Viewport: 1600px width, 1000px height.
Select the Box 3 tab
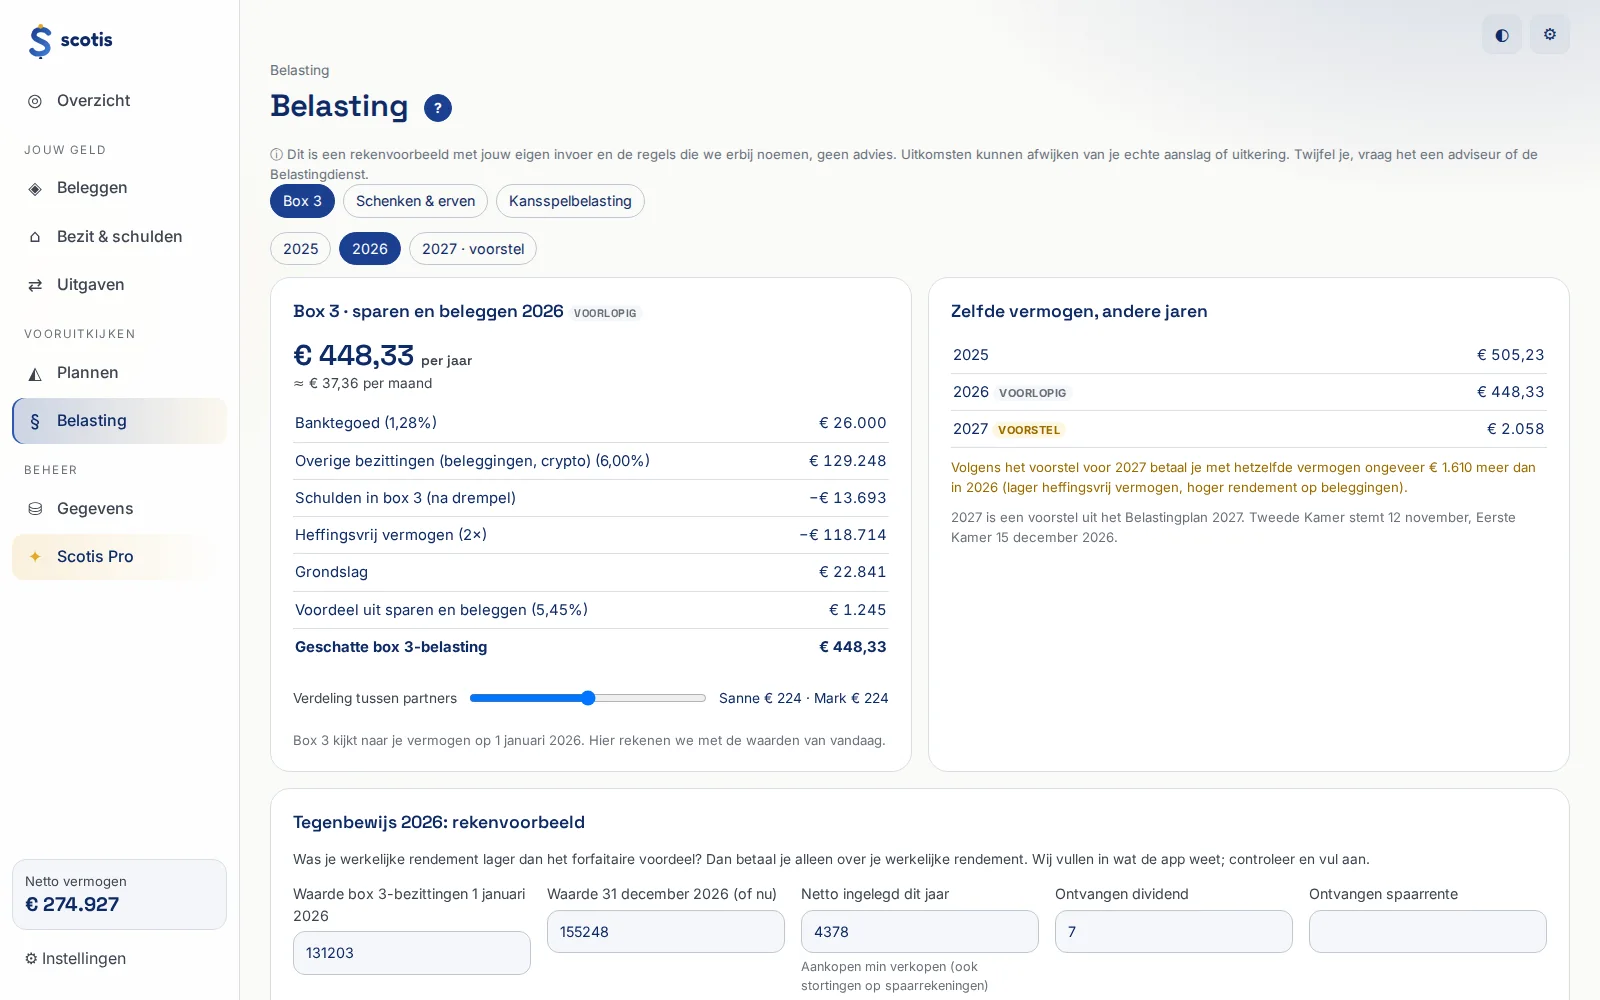coord(302,201)
